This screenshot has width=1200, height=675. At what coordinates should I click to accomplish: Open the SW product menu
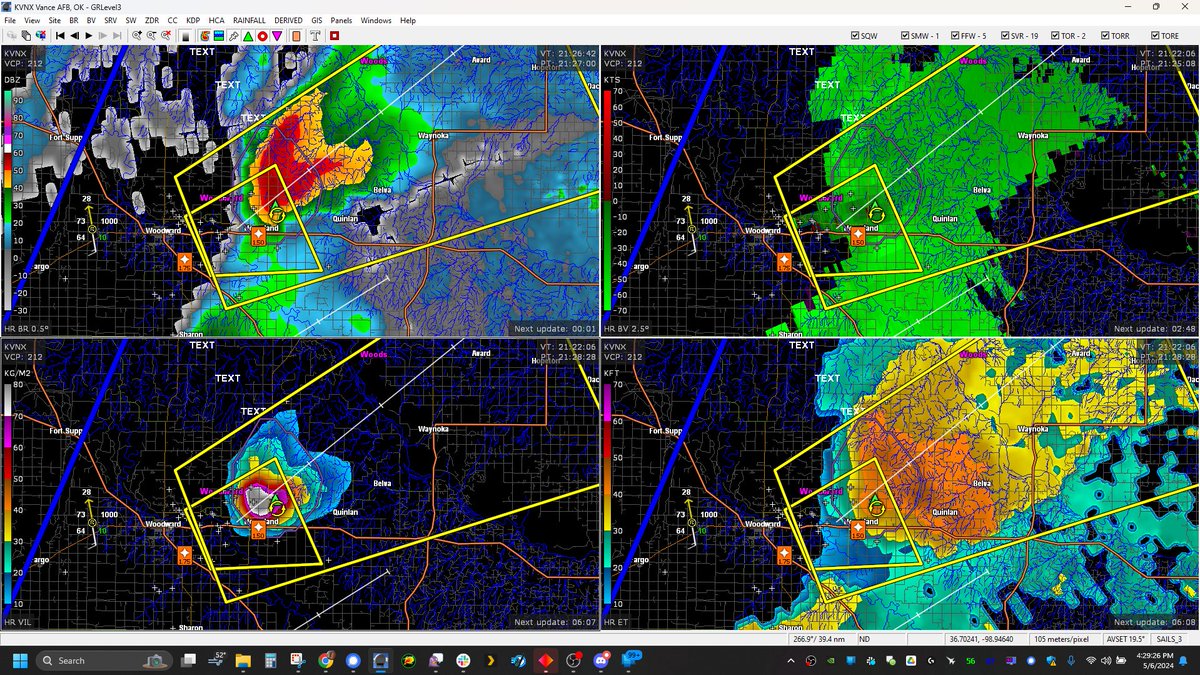coord(131,20)
